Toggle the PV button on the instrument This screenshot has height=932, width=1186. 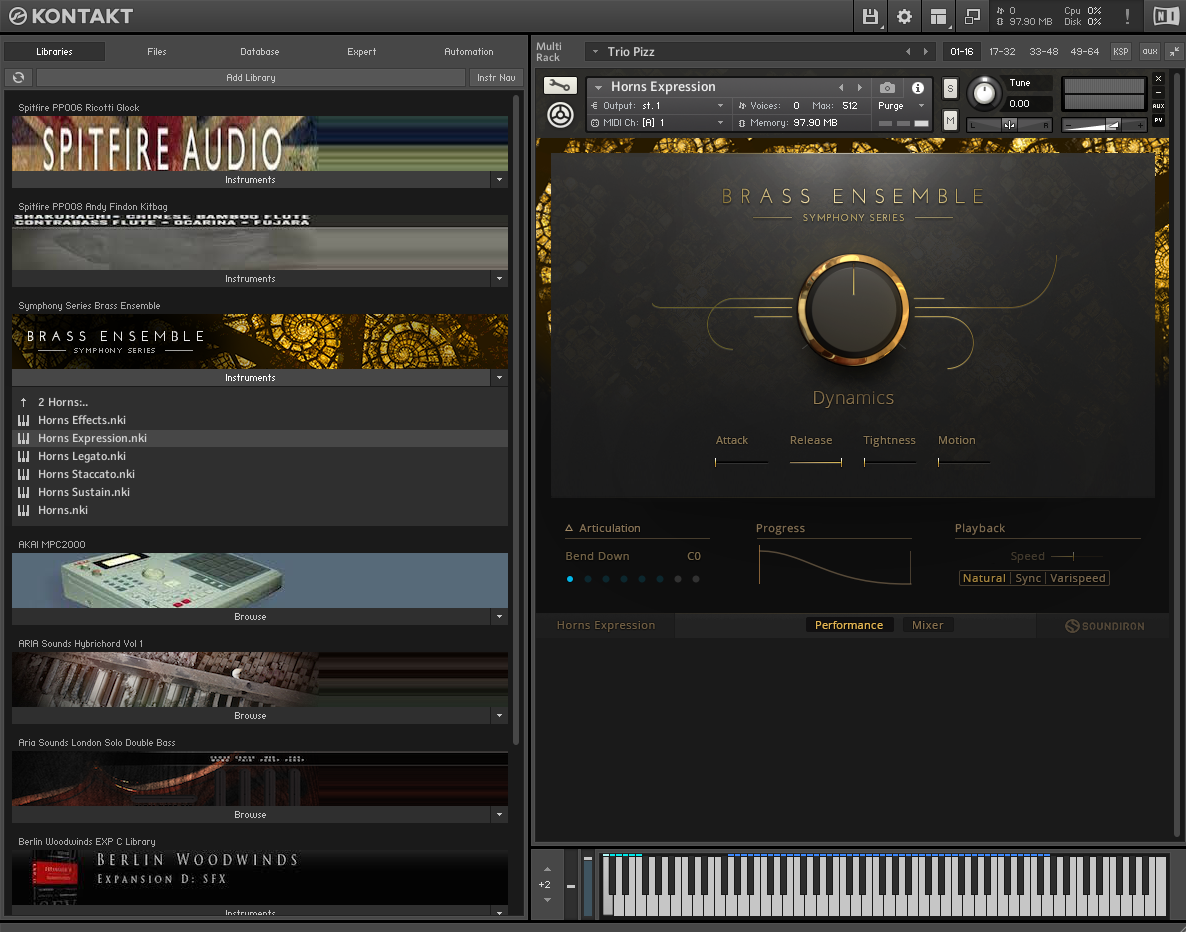pyautogui.click(x=1158, y=120)
